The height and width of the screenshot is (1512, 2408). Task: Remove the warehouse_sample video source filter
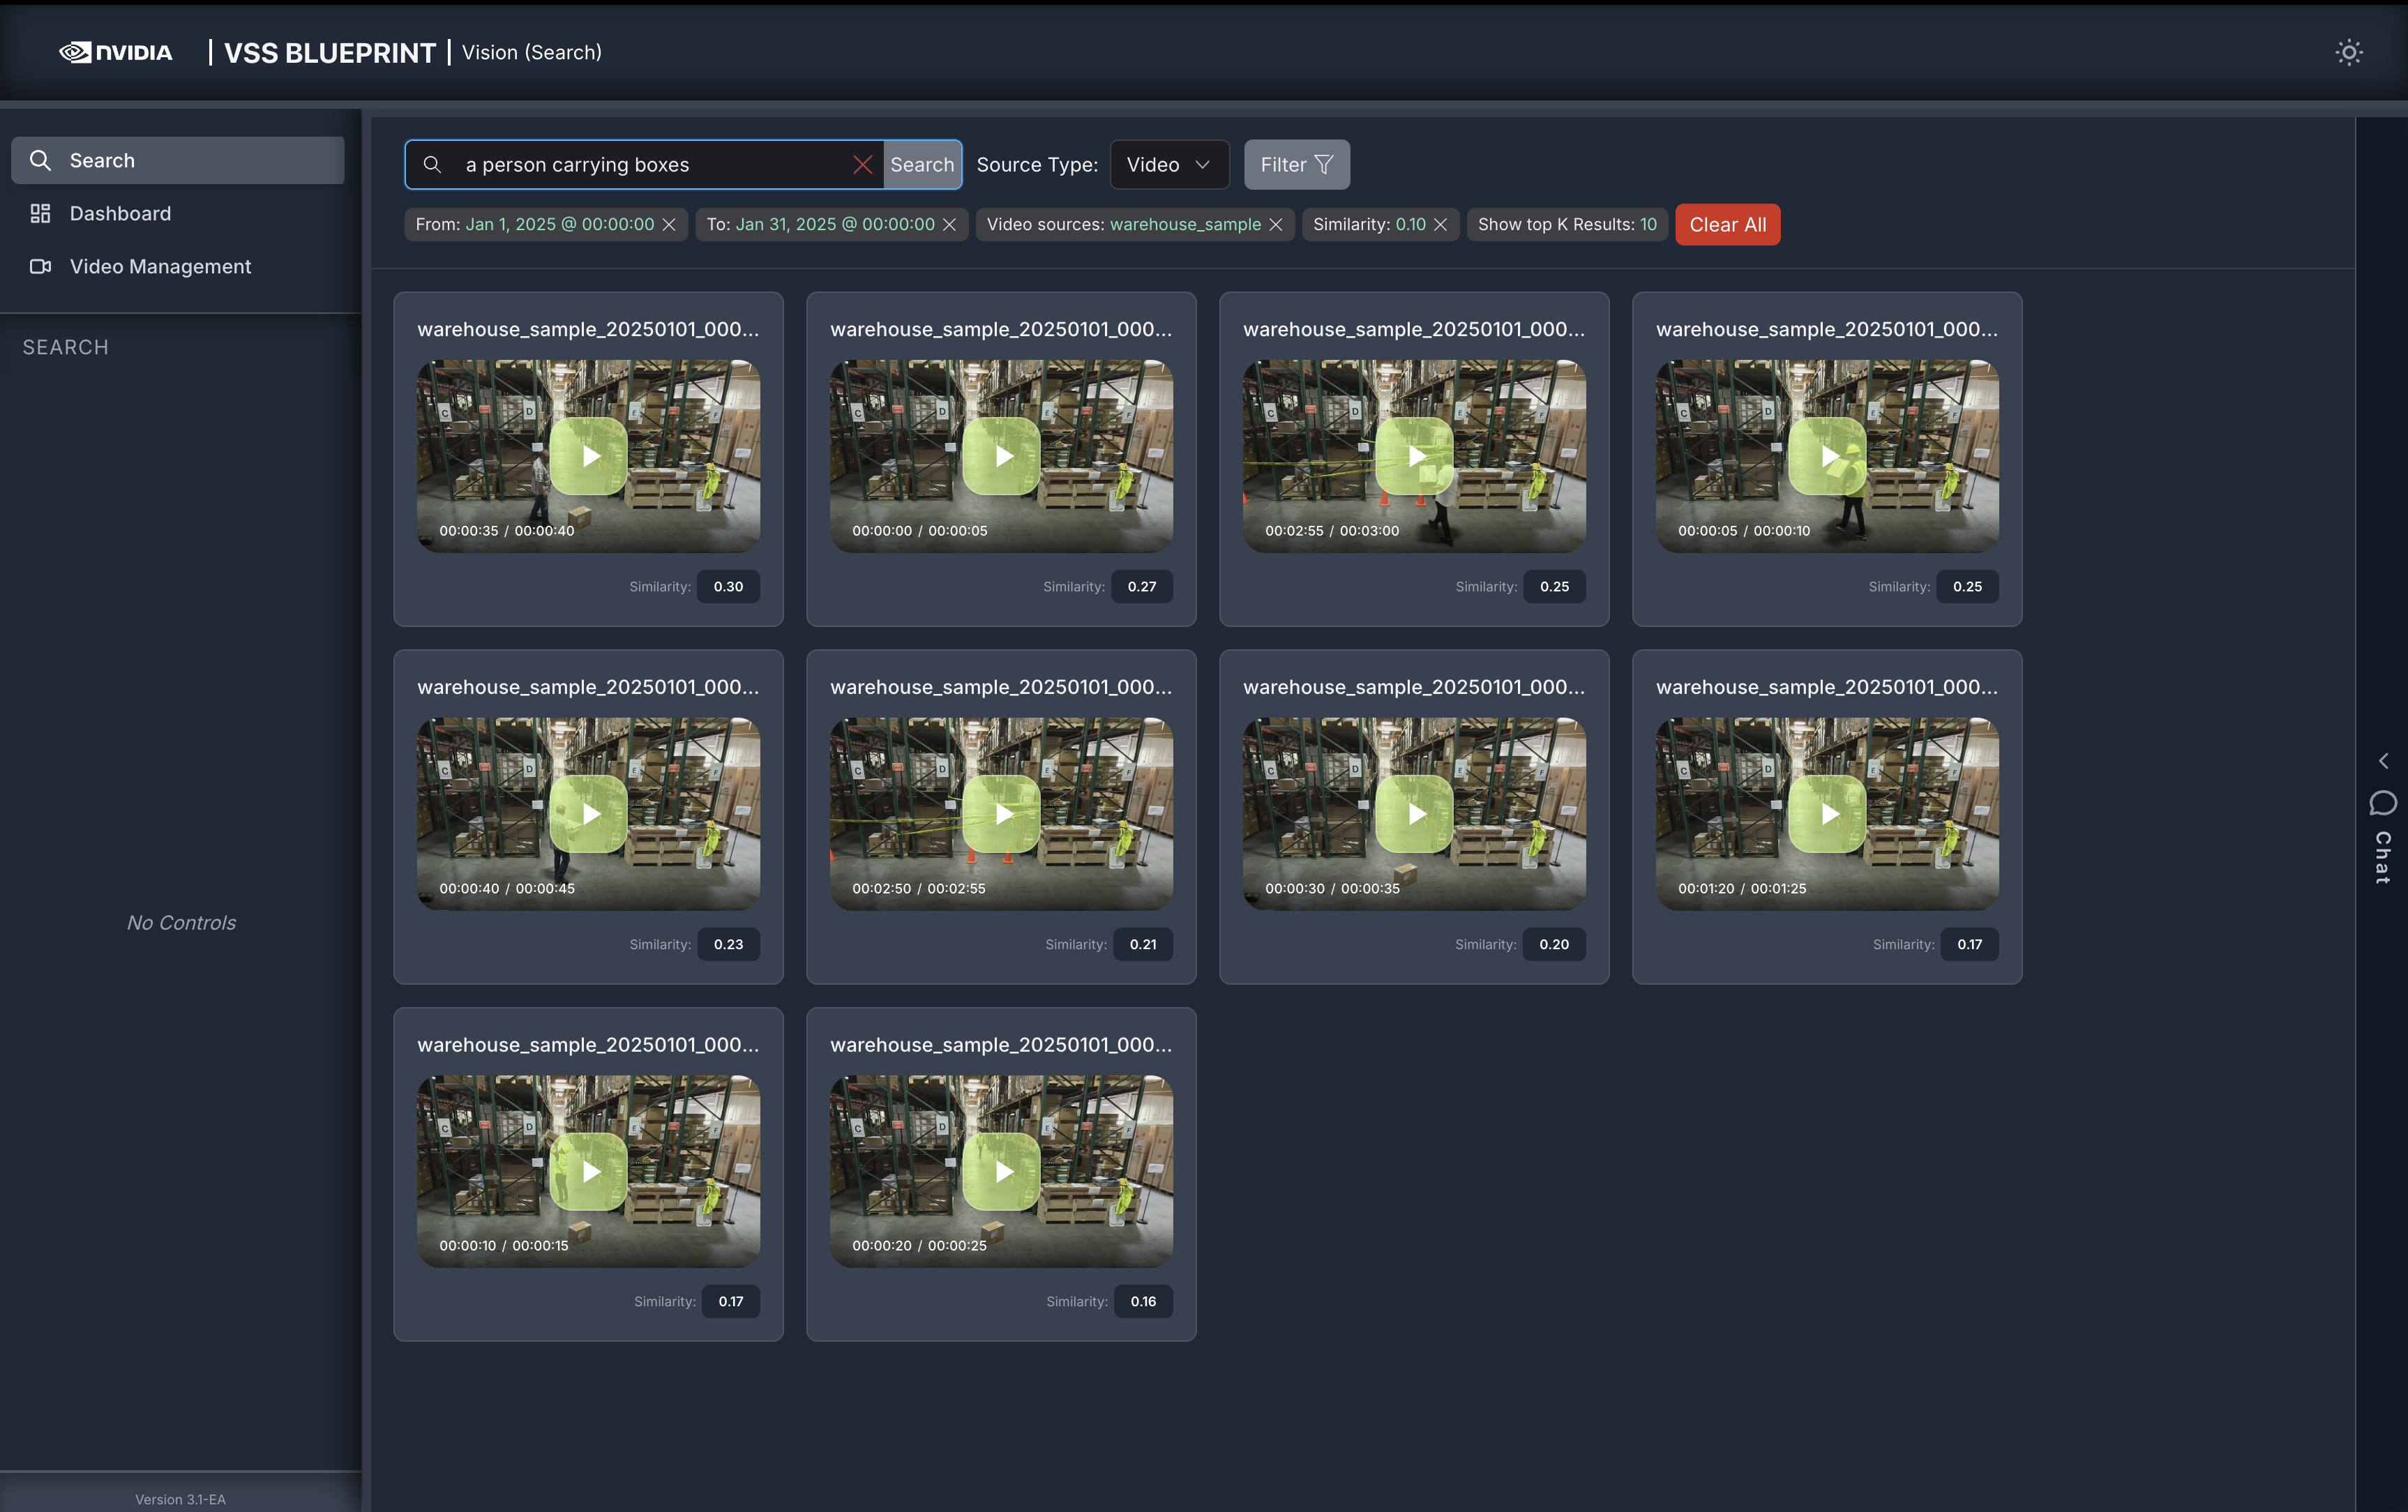tap(1275, 225)
